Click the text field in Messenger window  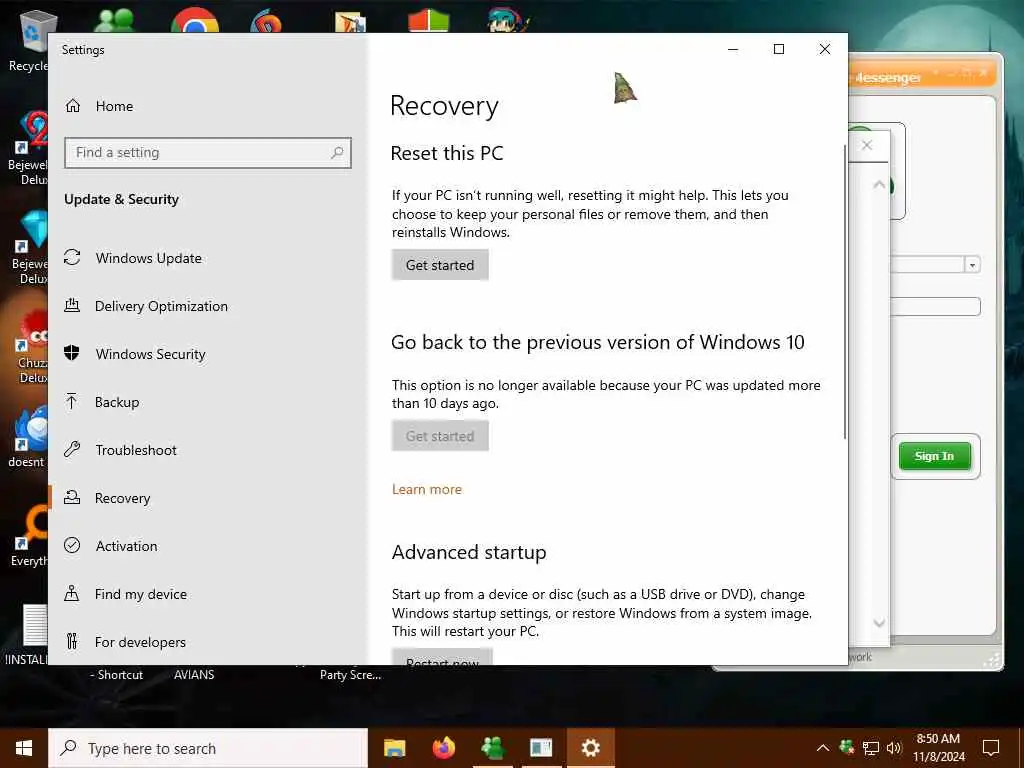935,306
